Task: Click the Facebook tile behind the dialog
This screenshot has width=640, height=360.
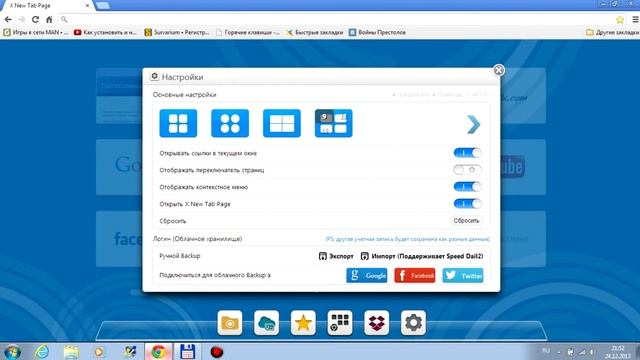Action: click(119, 239)
